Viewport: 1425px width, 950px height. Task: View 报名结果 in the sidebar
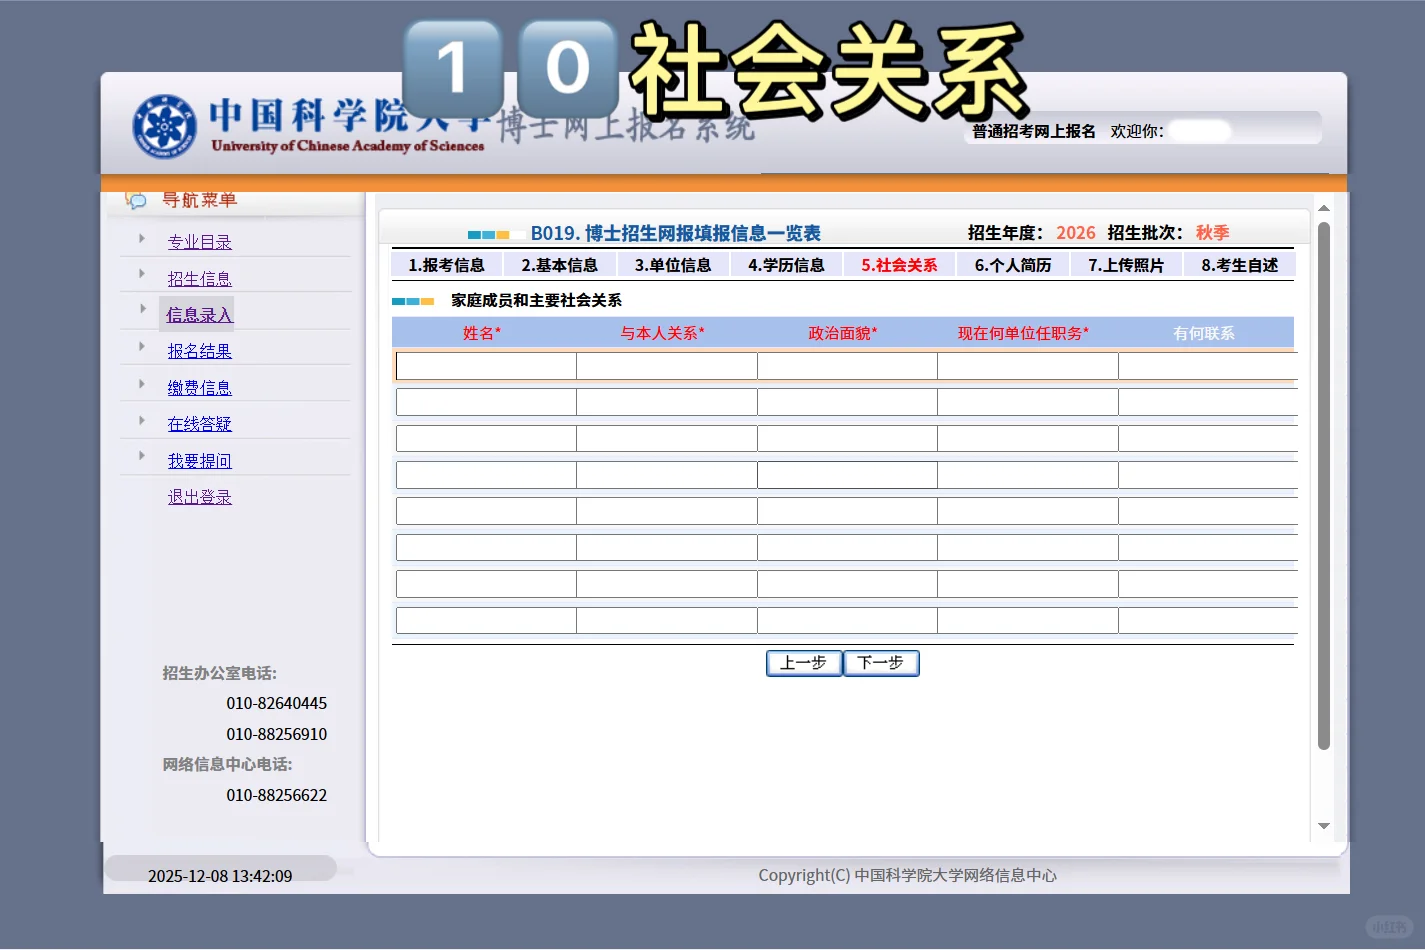pos(200,351)
